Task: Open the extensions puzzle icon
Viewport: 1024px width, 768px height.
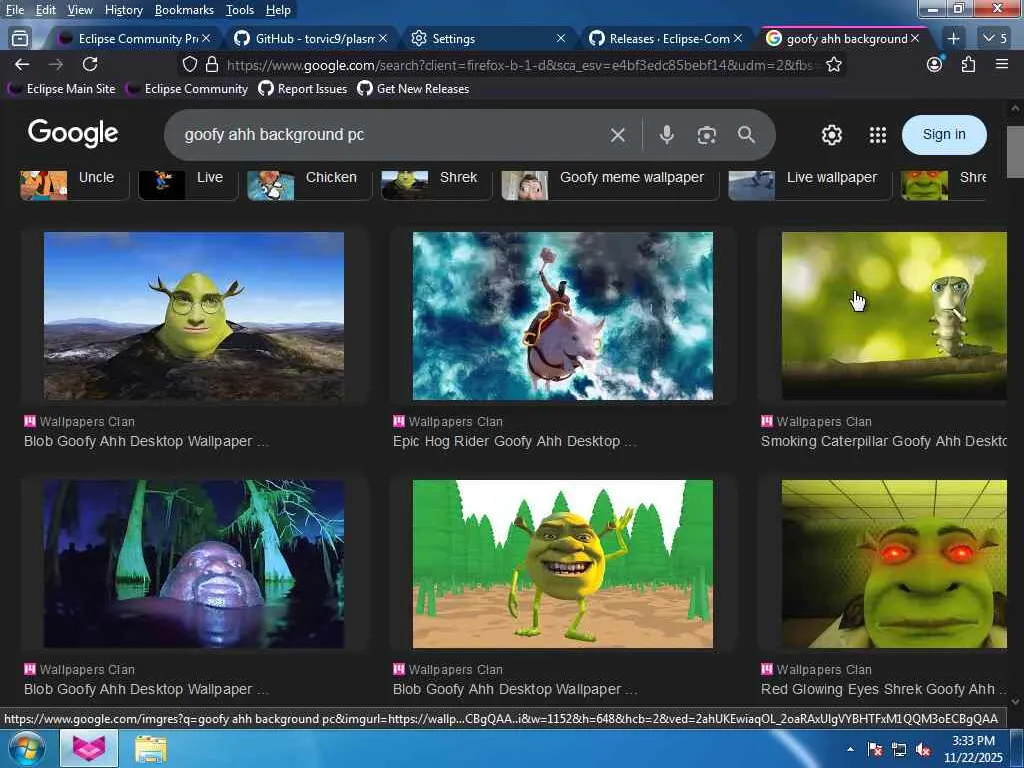Action: point(968,64)
